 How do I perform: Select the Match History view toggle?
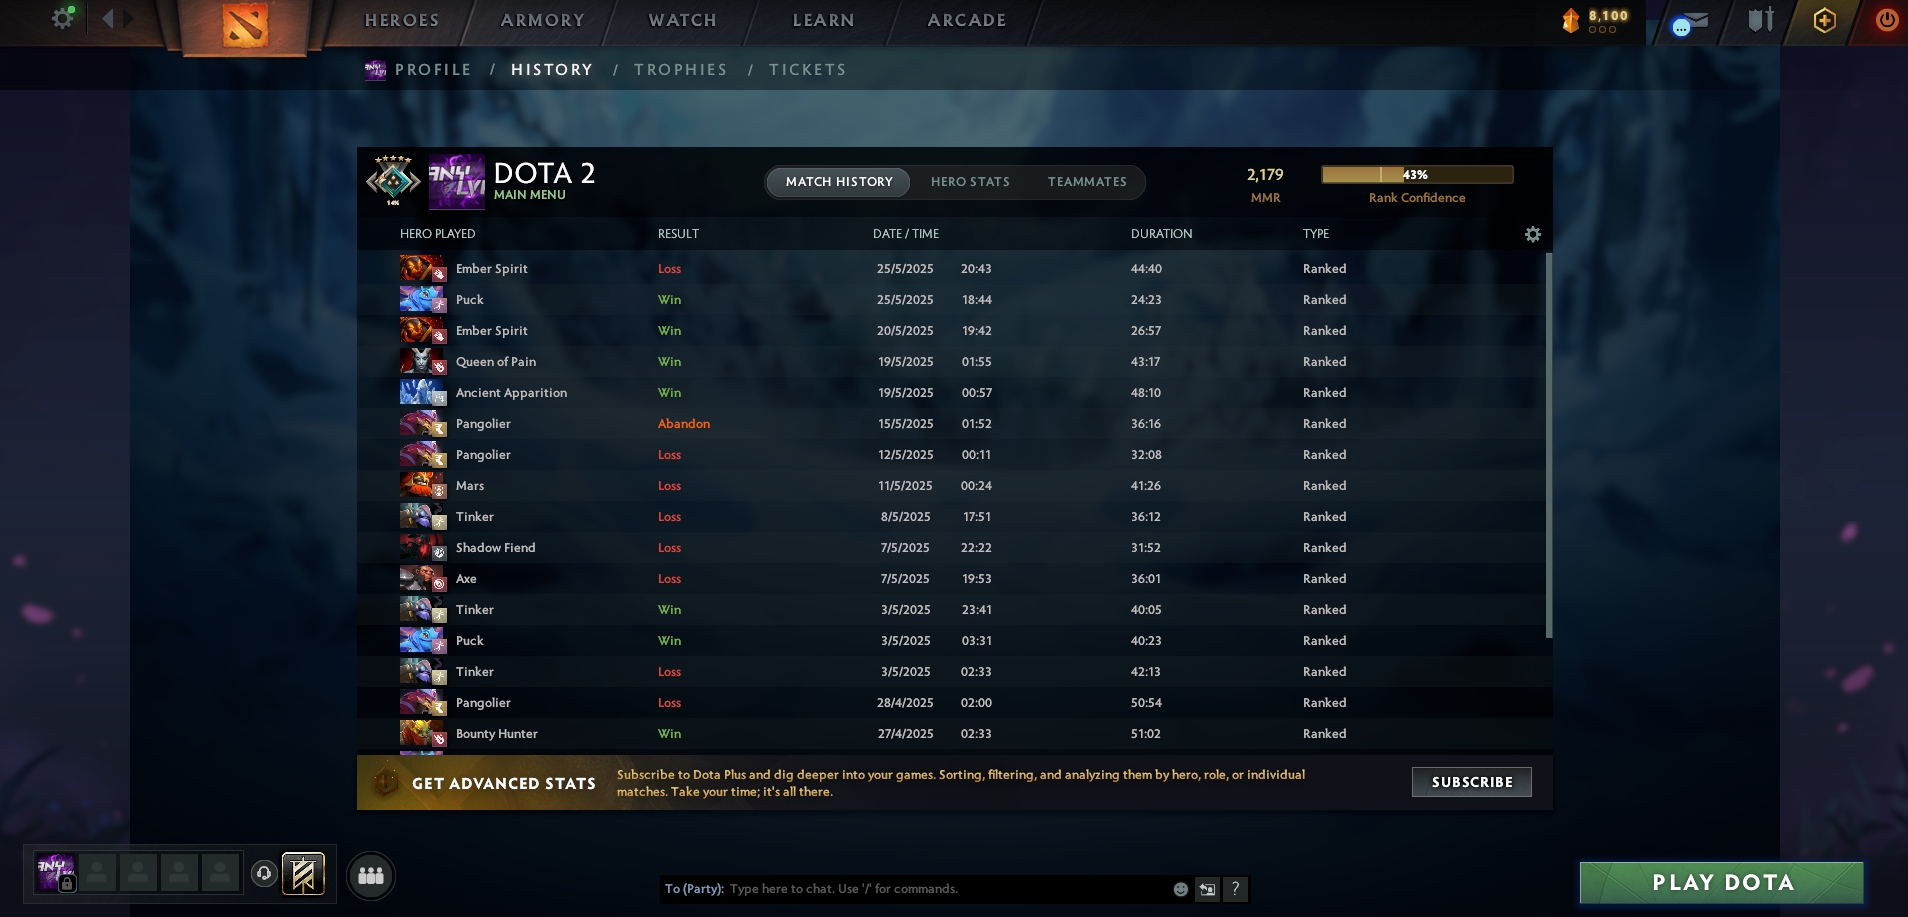(839, 182)
